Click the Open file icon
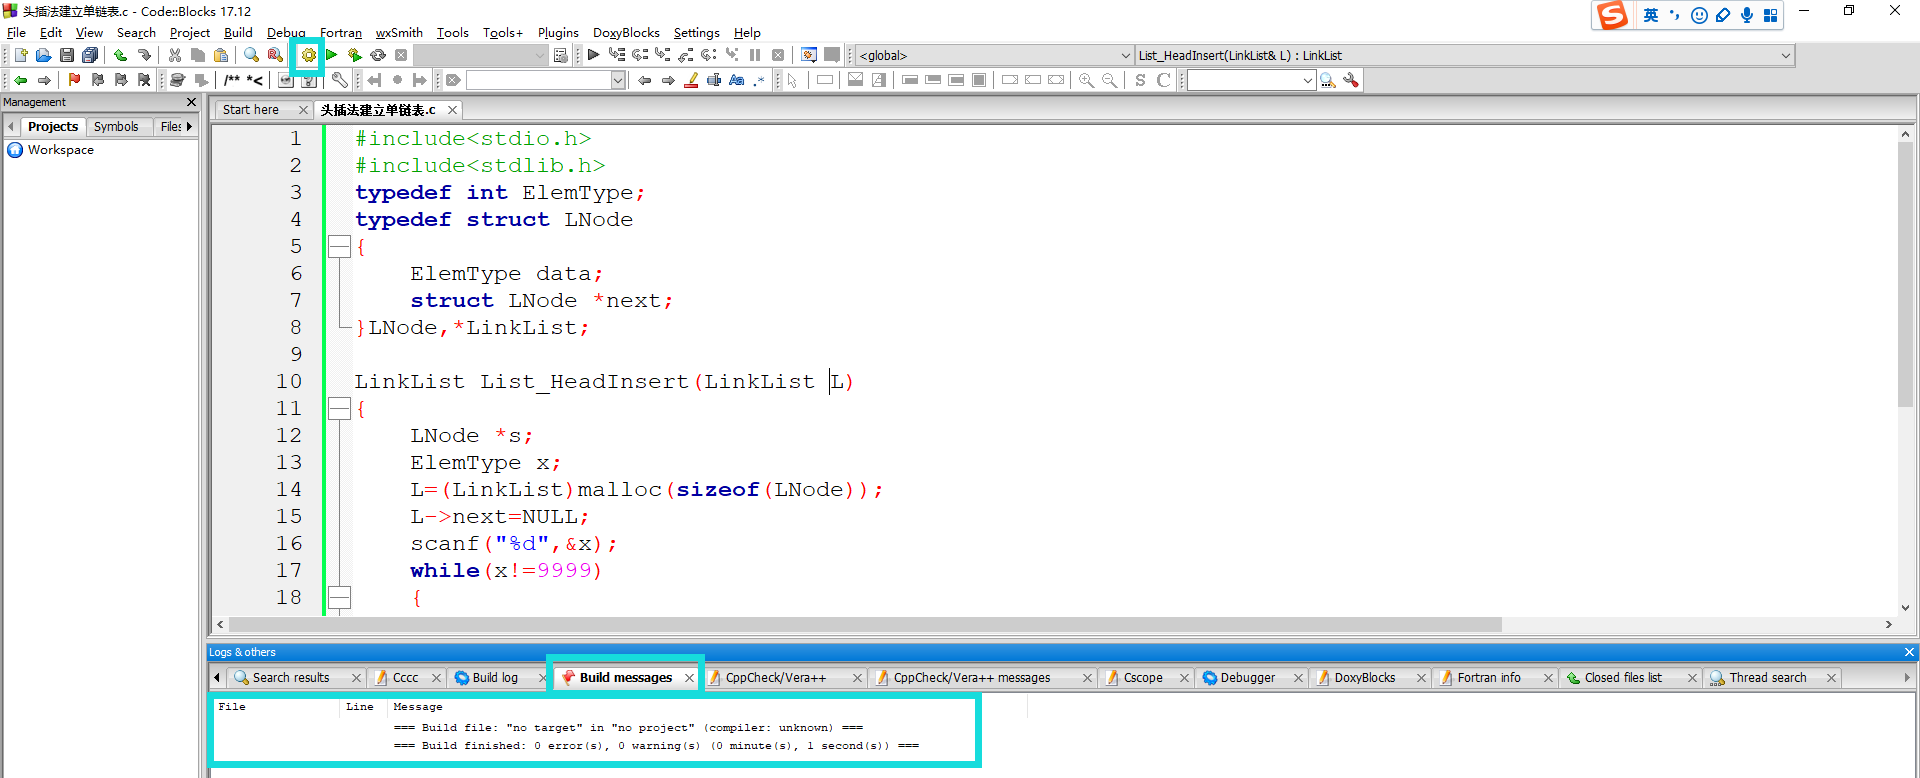1920x778 pixels. pyautogui.click(x=43, y=55)
